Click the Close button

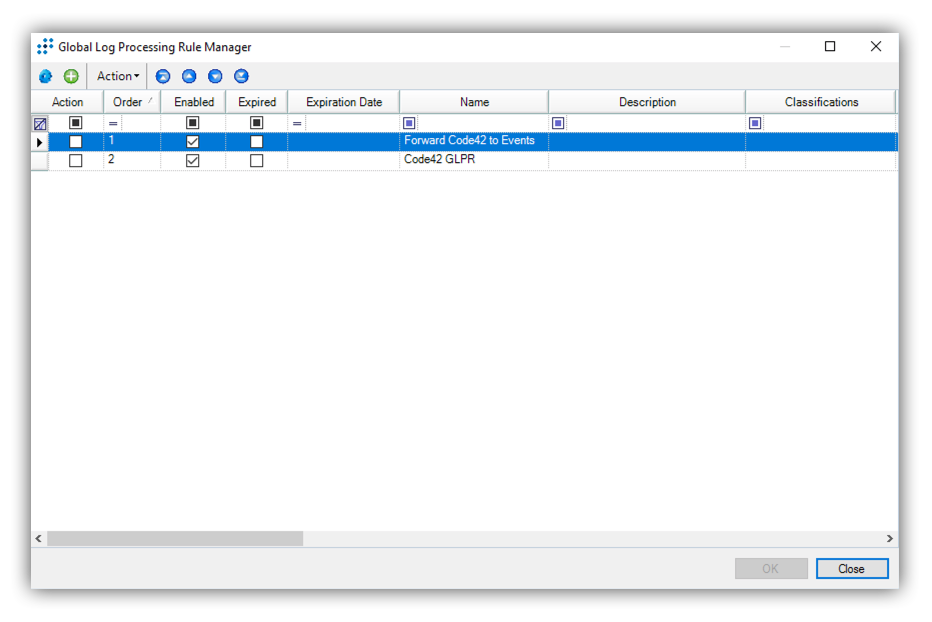pos(852,568)
